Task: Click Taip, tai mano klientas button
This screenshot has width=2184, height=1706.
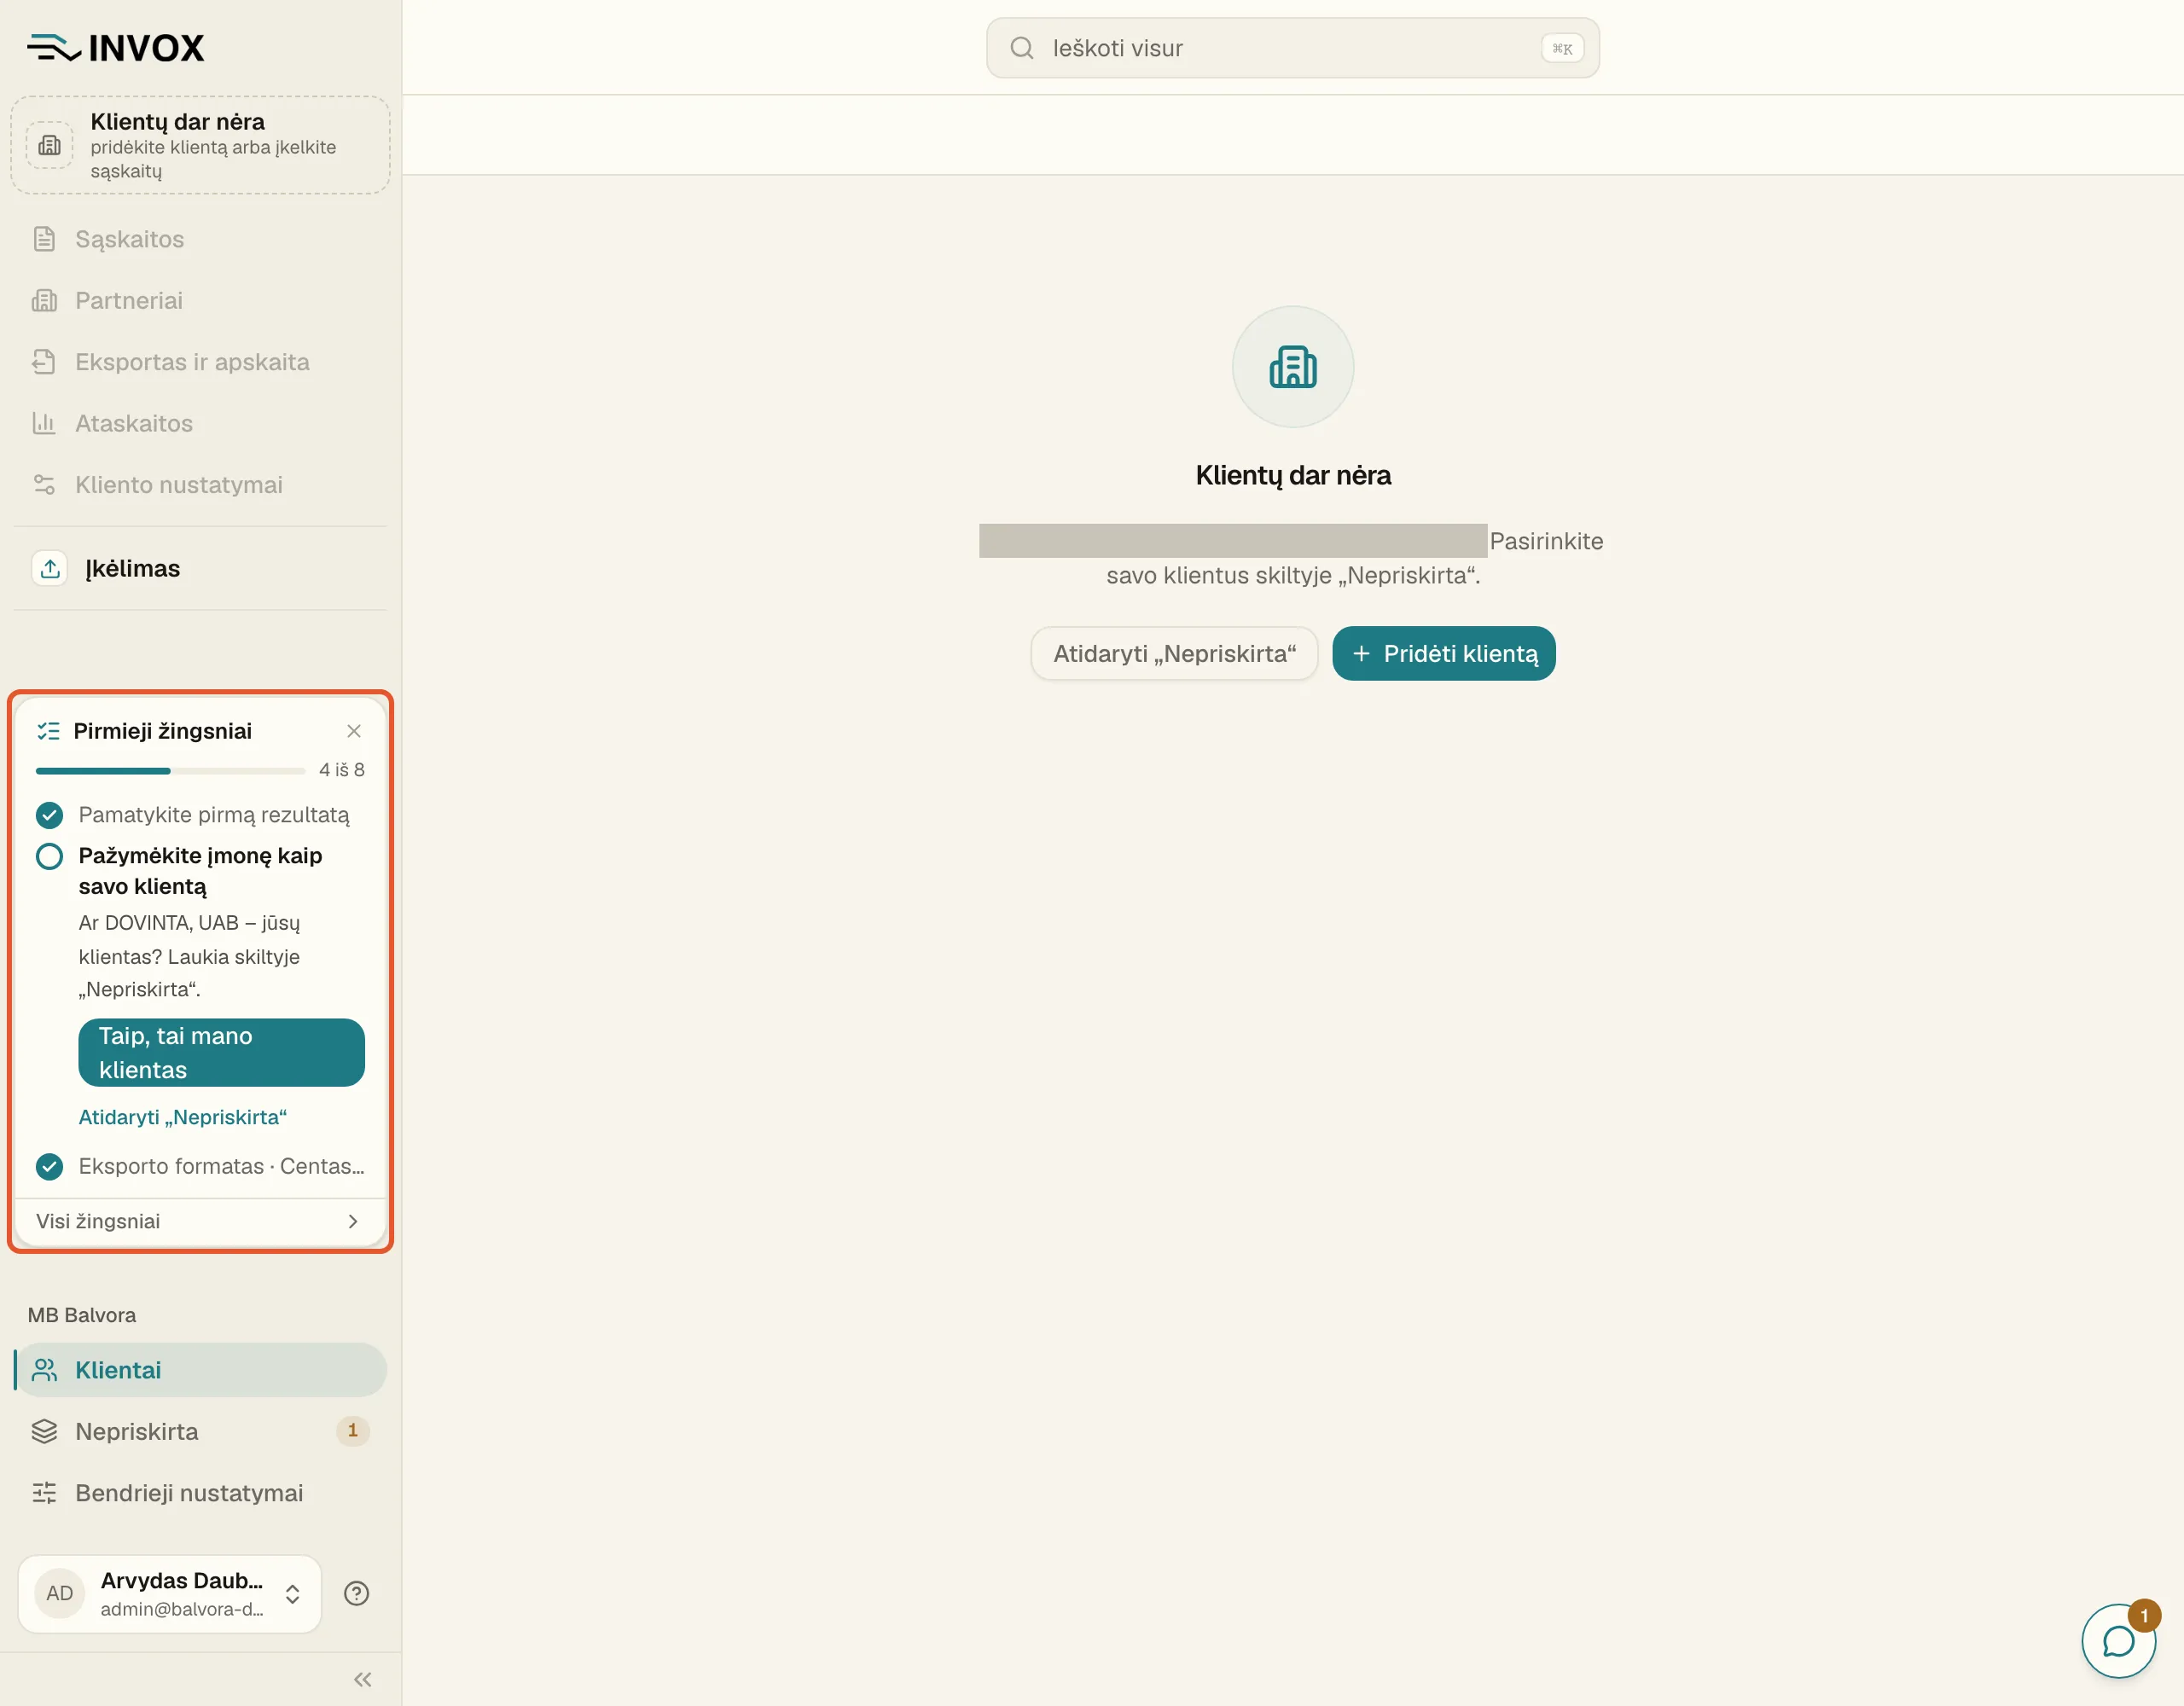Action: click(x=221, y=1052)
